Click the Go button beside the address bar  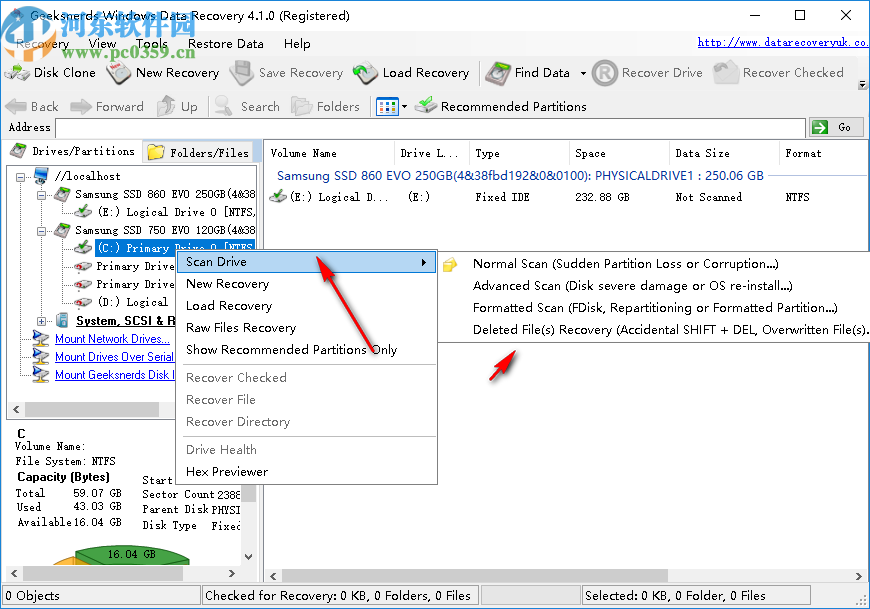(x=836, y=127)
